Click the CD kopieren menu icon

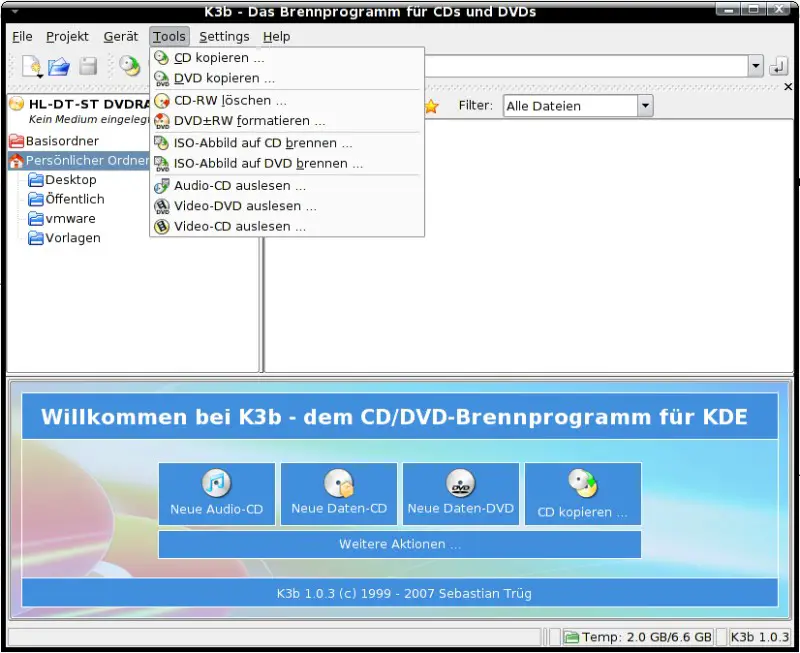tap(162, 58)
